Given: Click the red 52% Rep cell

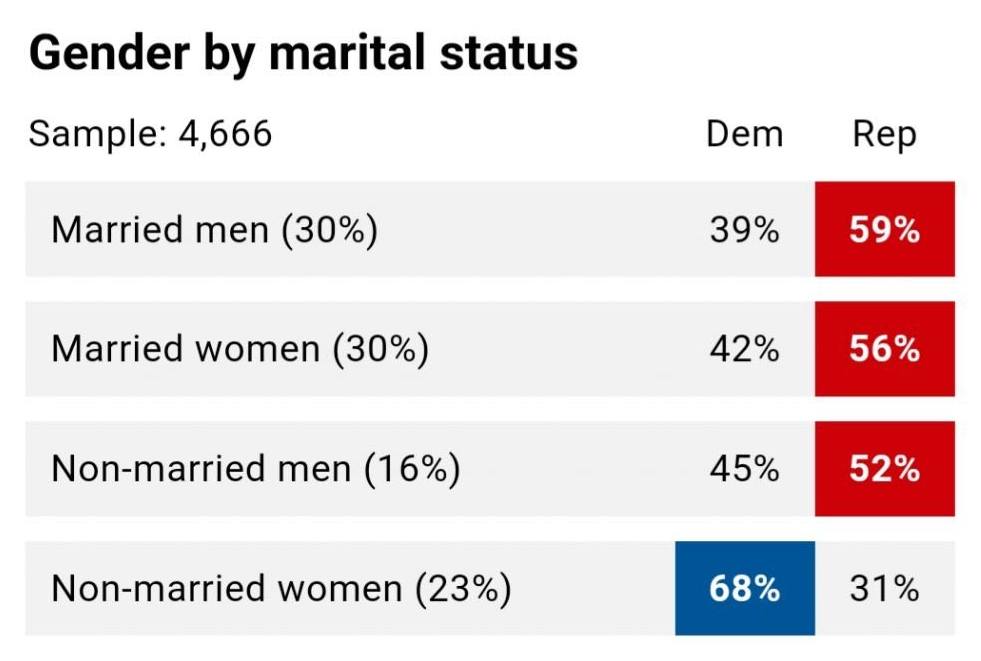Looking at the screenshot, I should [x=884, y=469].
